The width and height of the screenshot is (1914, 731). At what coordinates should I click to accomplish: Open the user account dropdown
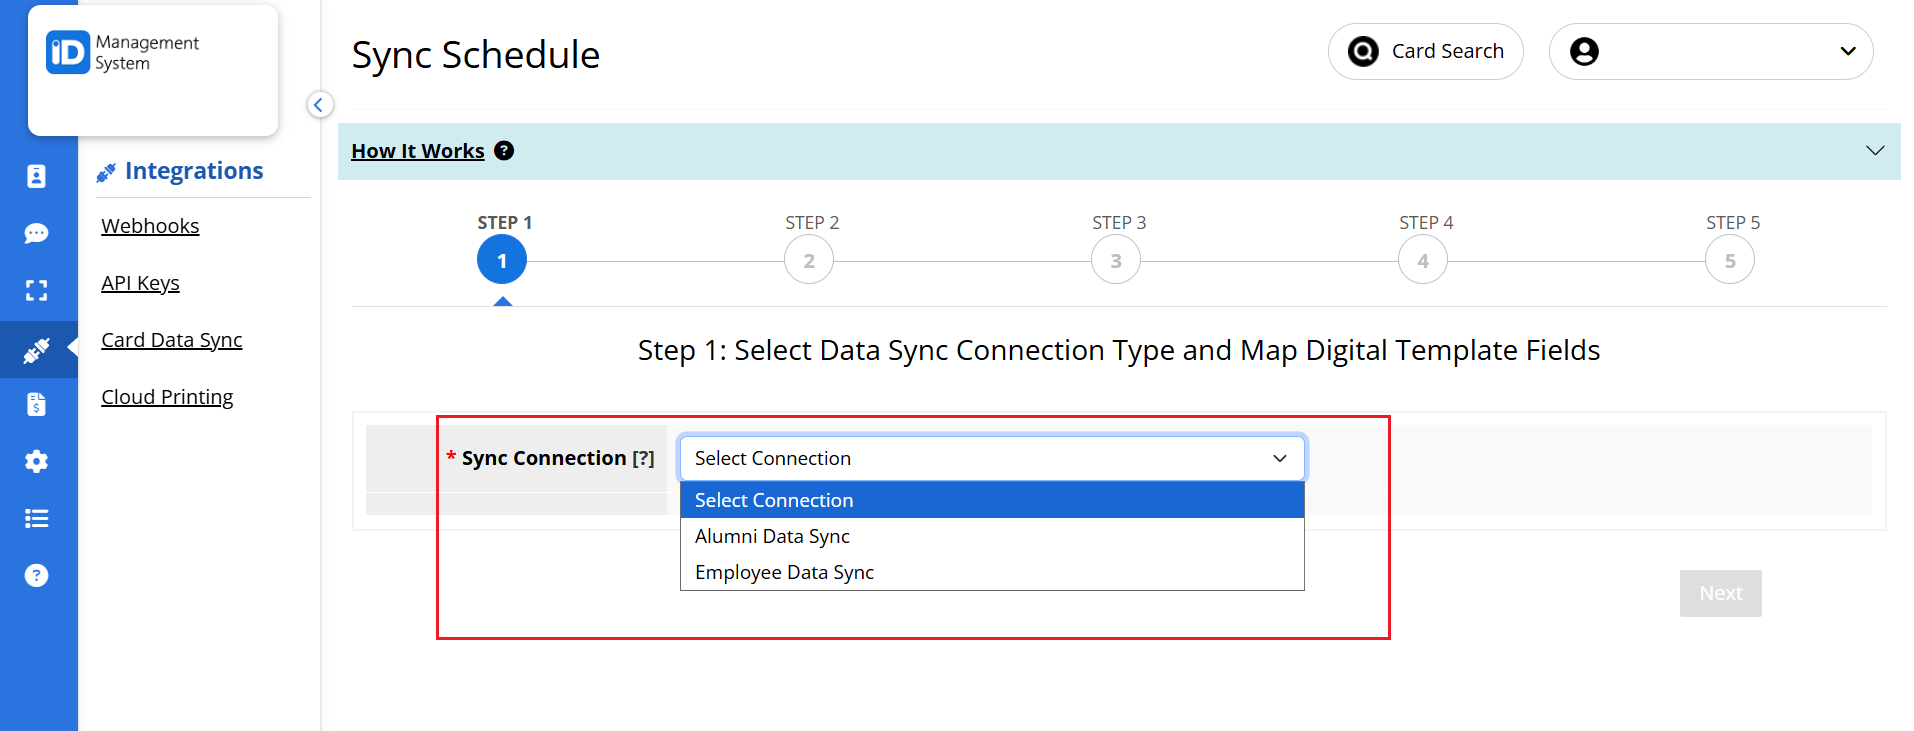1710,51
